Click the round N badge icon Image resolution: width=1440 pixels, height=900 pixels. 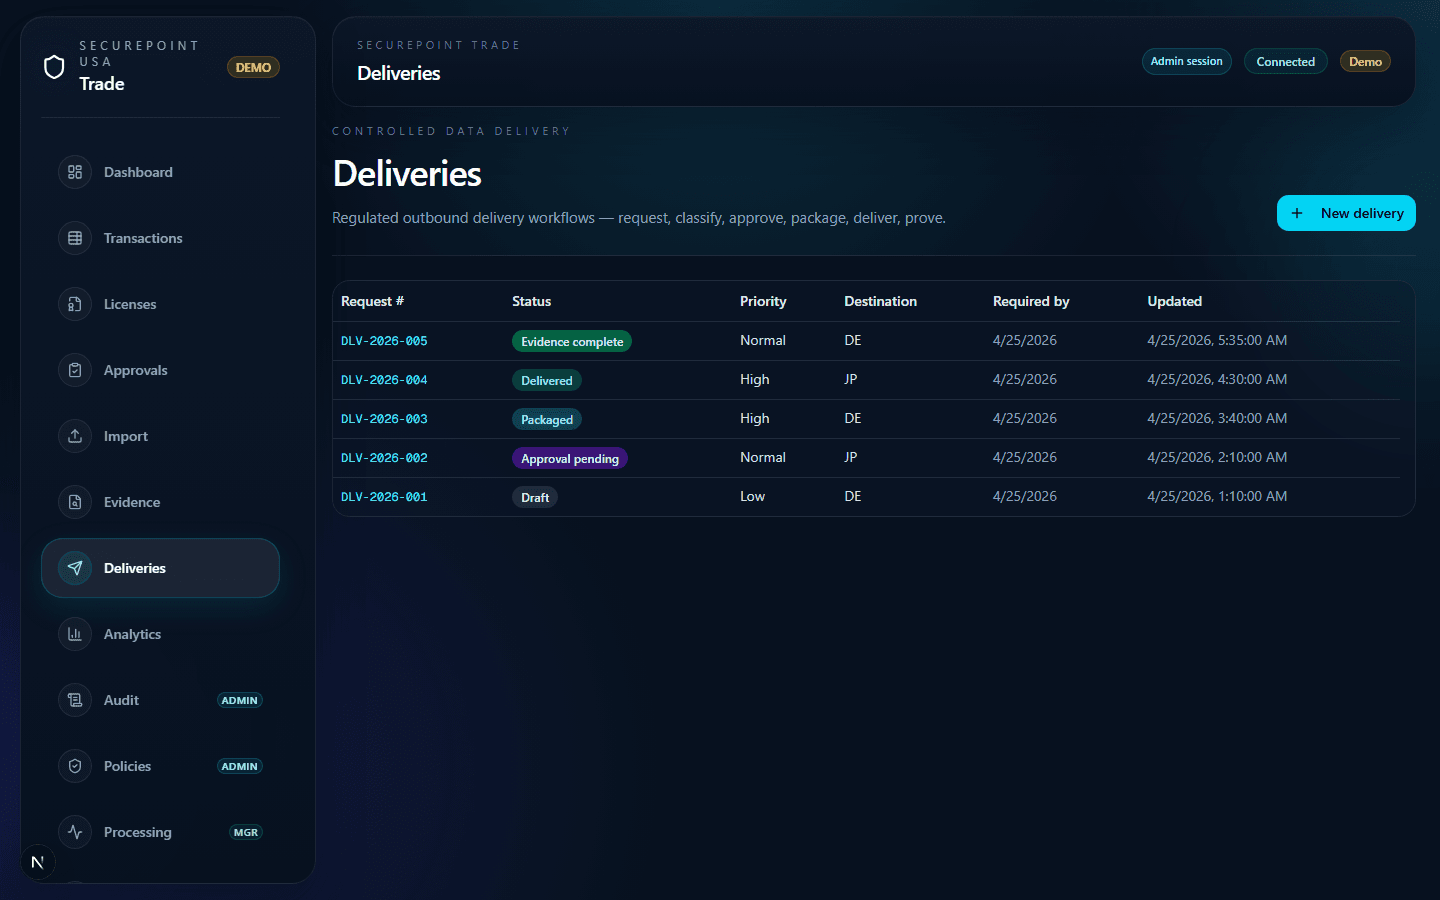pyautogui.click(x=38, y=862)
